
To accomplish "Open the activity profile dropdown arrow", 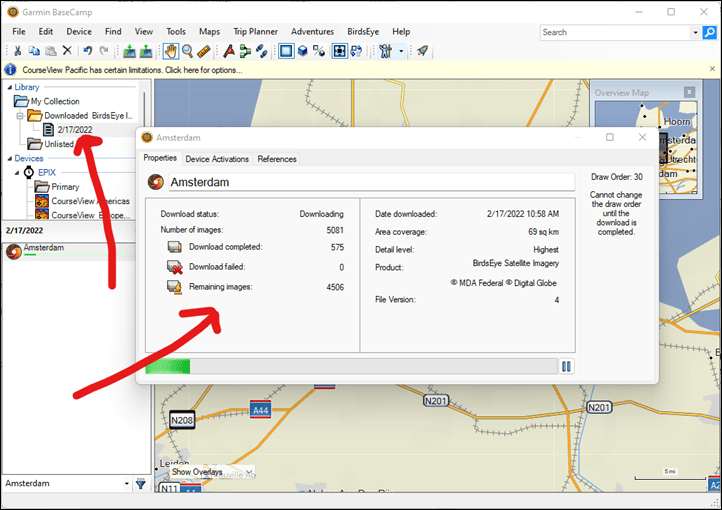I will (401, 51).
